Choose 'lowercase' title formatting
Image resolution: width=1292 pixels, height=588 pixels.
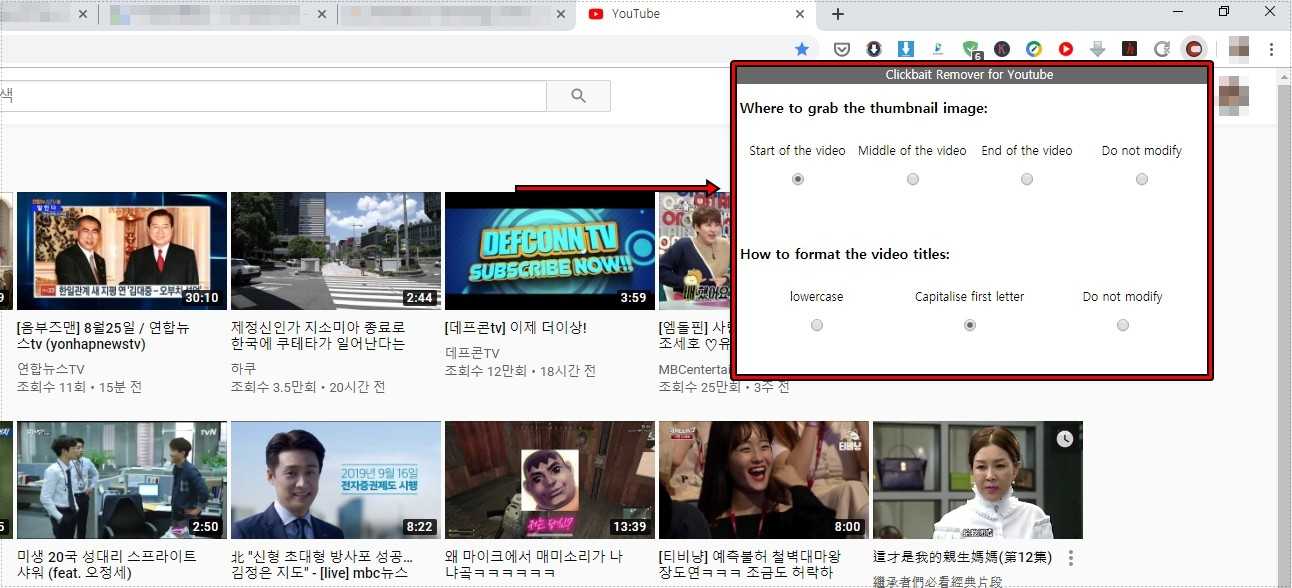point(817,325)
